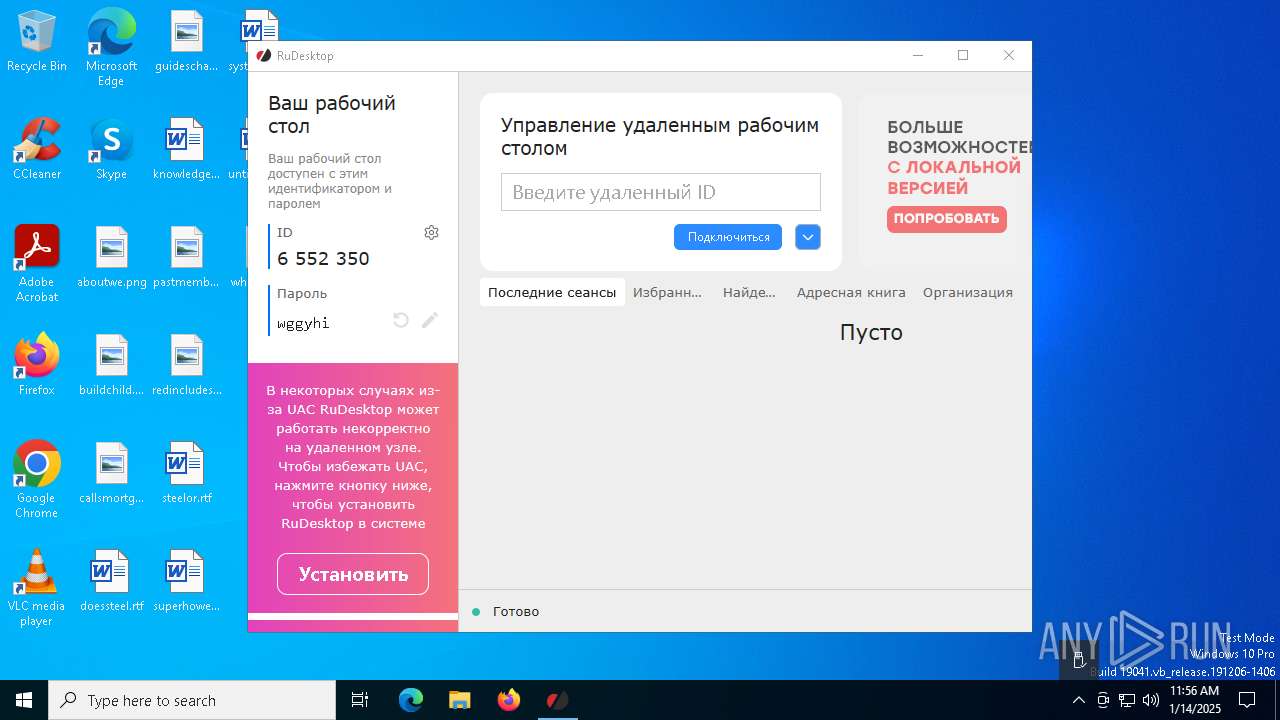Open Recycle Bin desktop icon
1280x720 pixels.
pos(37,42)
